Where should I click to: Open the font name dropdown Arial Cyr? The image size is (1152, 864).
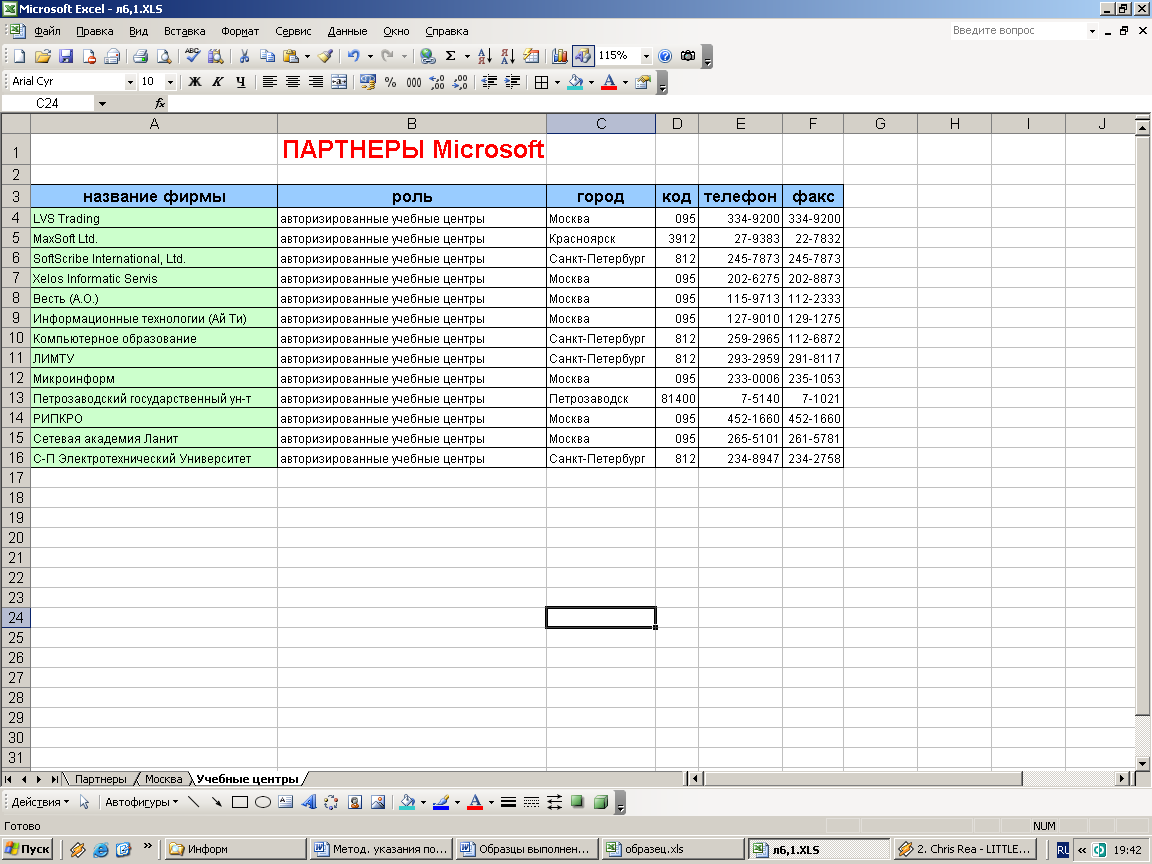130,82
